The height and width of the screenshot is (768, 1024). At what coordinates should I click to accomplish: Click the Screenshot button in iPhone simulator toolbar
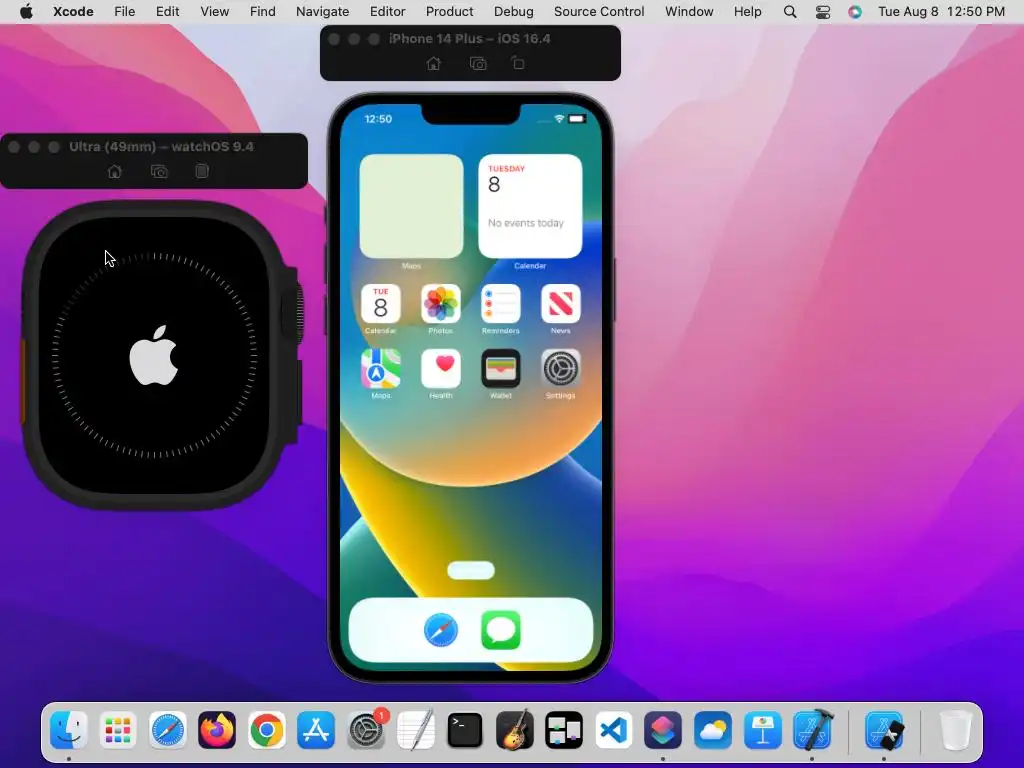[478, 63]
